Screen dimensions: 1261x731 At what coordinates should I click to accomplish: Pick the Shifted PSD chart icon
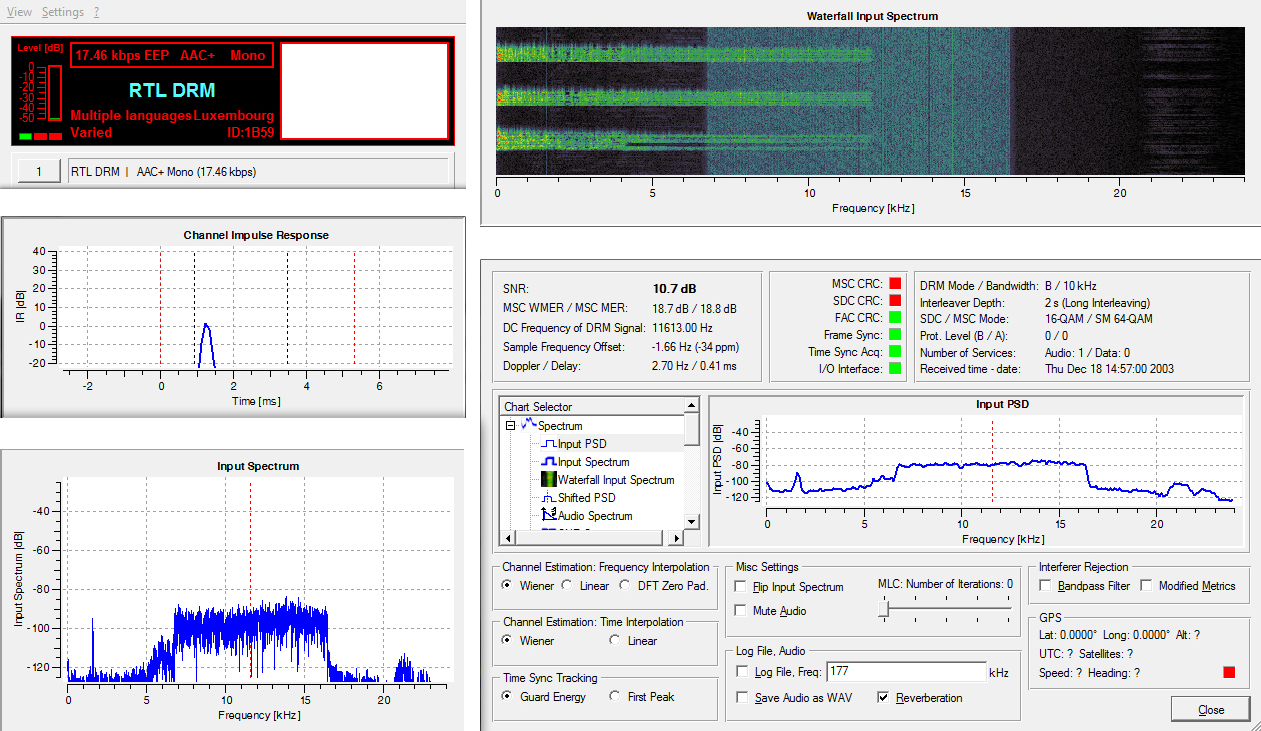[548, 498]
